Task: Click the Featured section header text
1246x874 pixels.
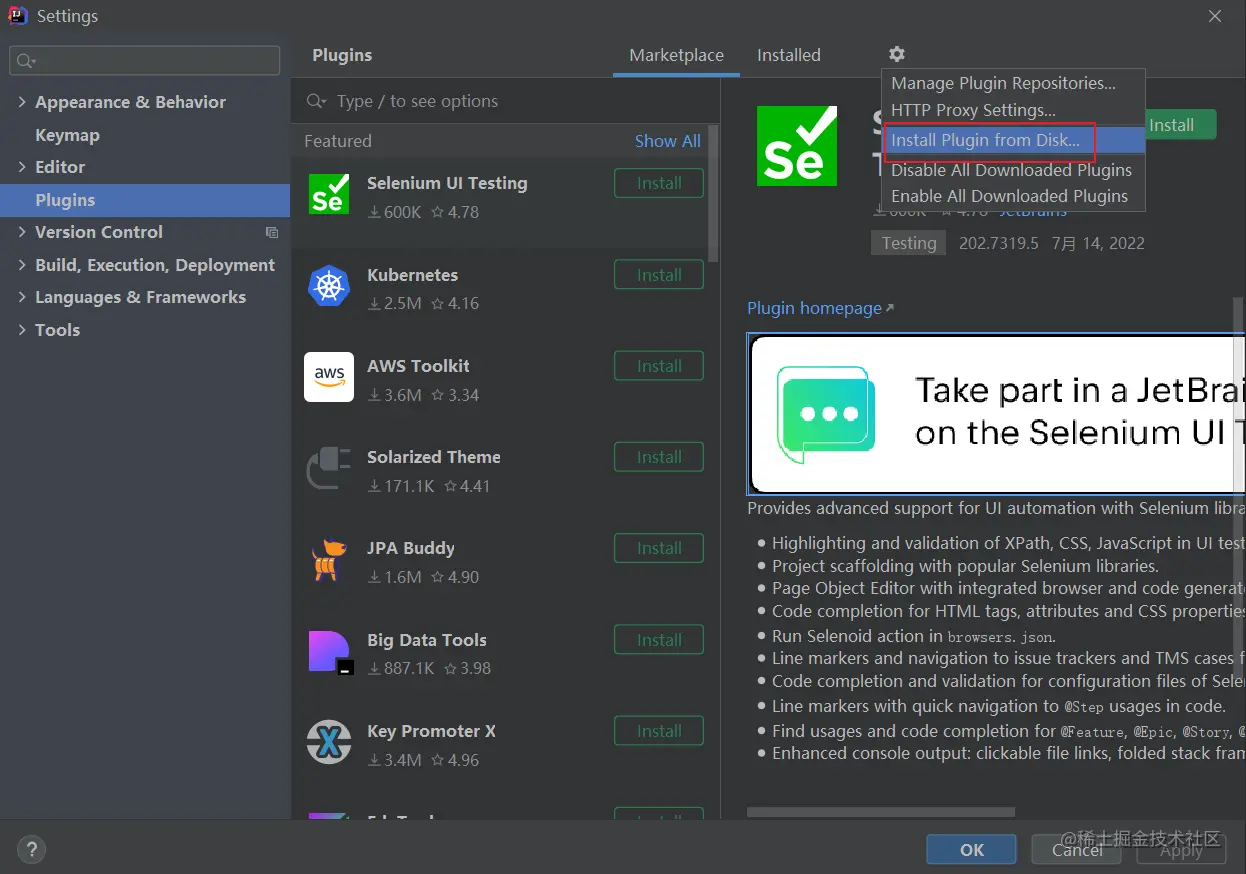Action: point(338,141)
